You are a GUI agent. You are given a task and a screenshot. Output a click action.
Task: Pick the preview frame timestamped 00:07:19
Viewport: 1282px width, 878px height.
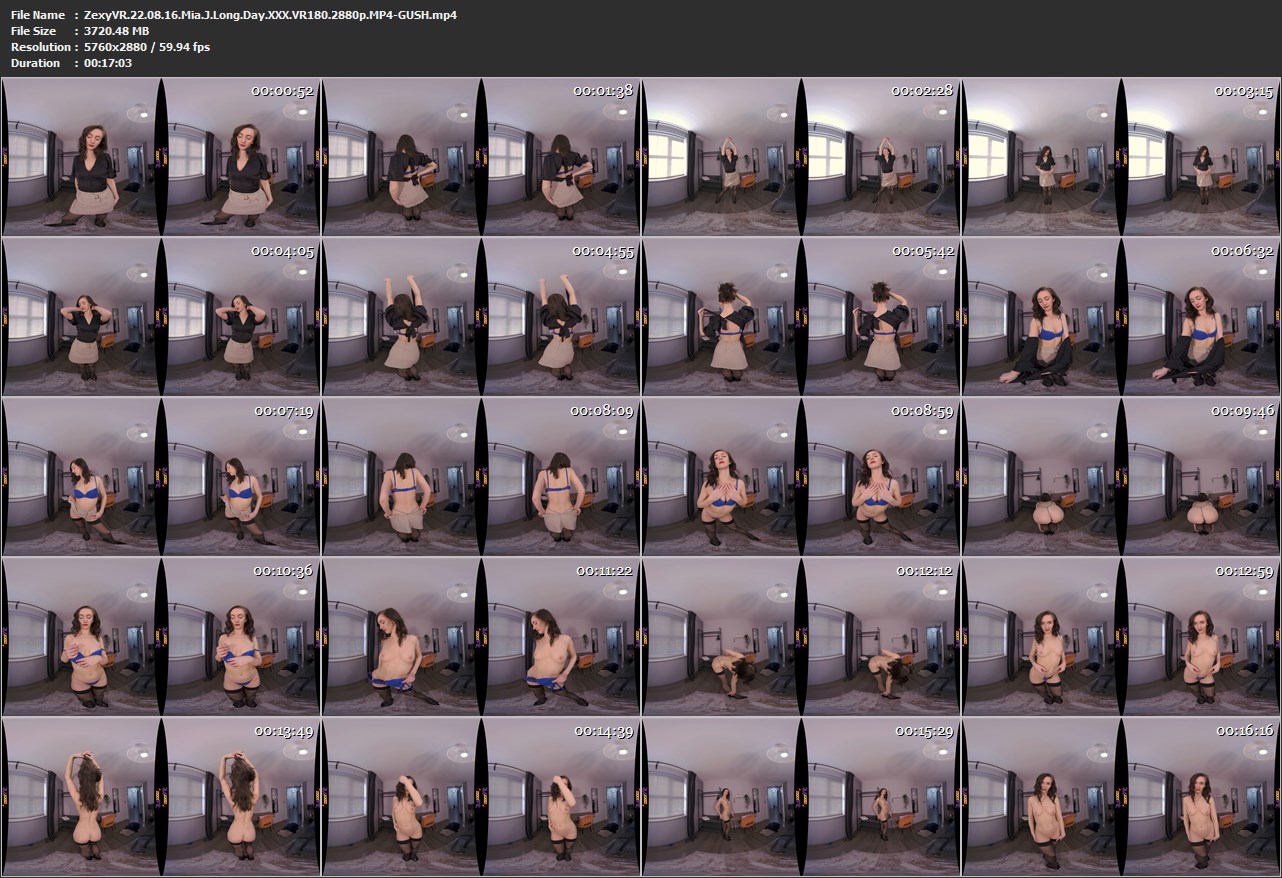point(161,477)
